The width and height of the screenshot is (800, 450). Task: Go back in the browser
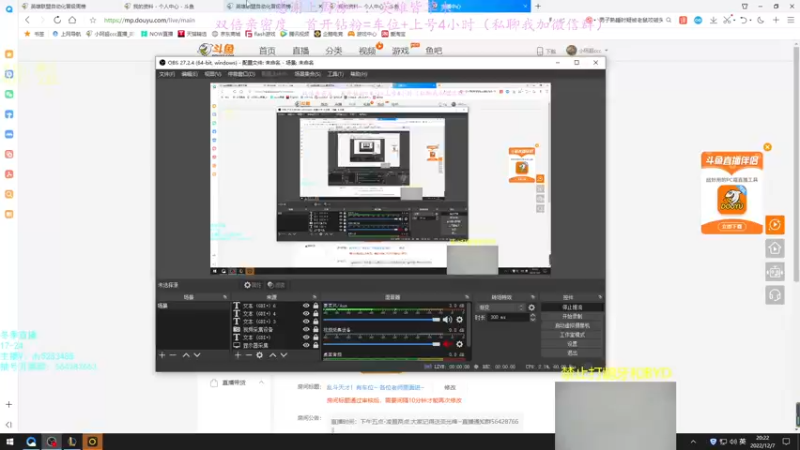coord(28,20)
